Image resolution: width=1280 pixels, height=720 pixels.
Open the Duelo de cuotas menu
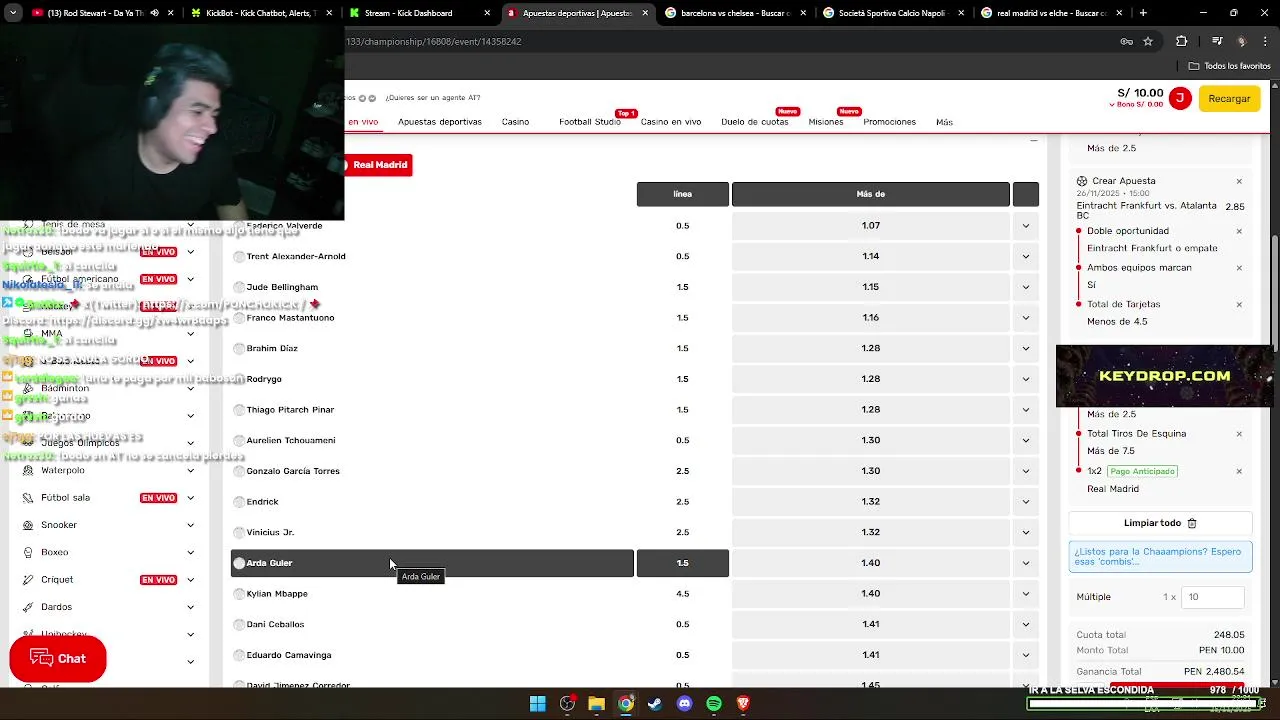click(x=755, y=122)
